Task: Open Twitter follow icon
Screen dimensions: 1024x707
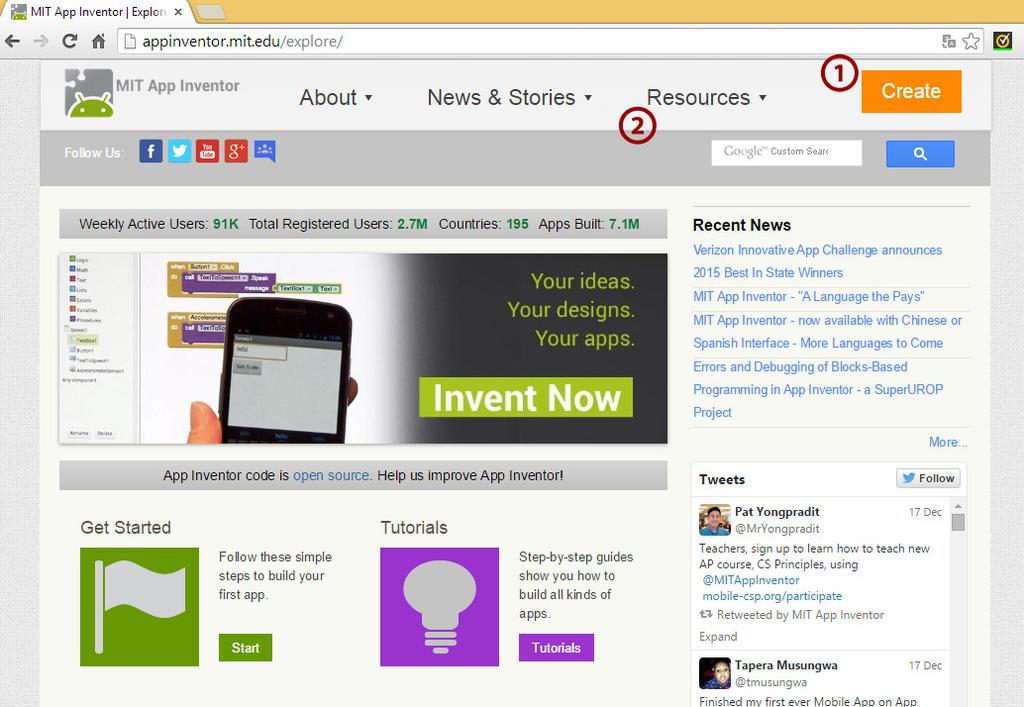Action: click(x=179, y=151)
